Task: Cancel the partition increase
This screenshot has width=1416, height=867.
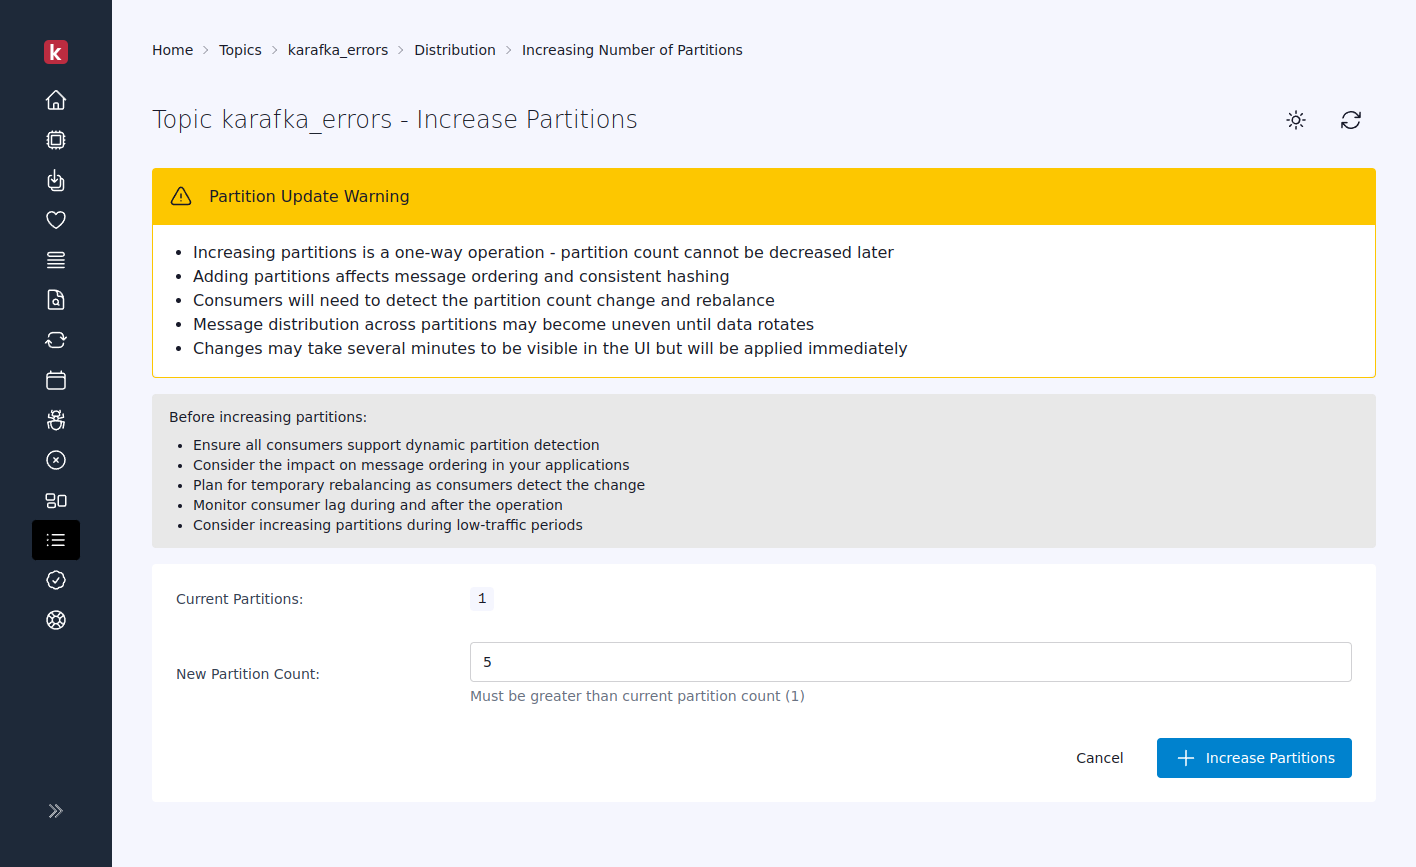Action: click(x=1099, y=758)
